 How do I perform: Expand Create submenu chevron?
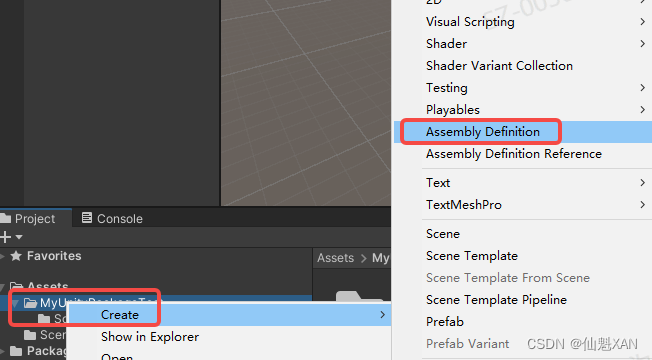coord(383,315)
